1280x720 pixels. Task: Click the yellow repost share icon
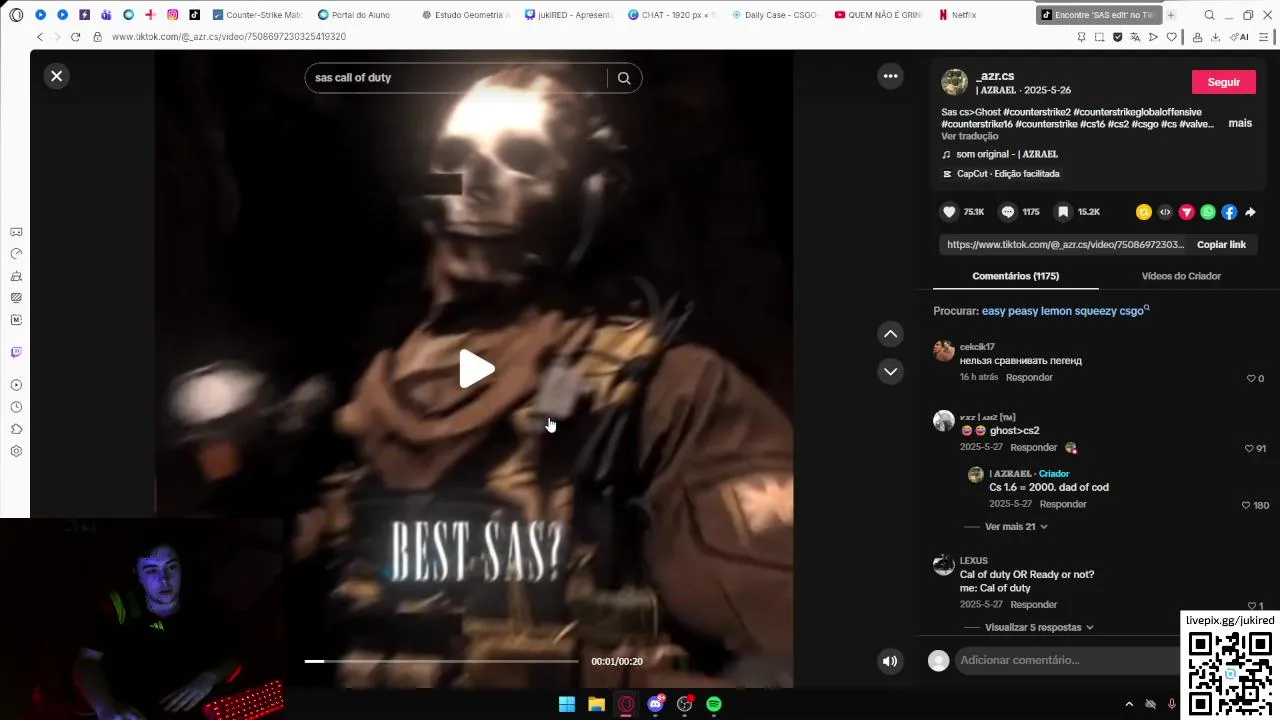click(1143, 212)
